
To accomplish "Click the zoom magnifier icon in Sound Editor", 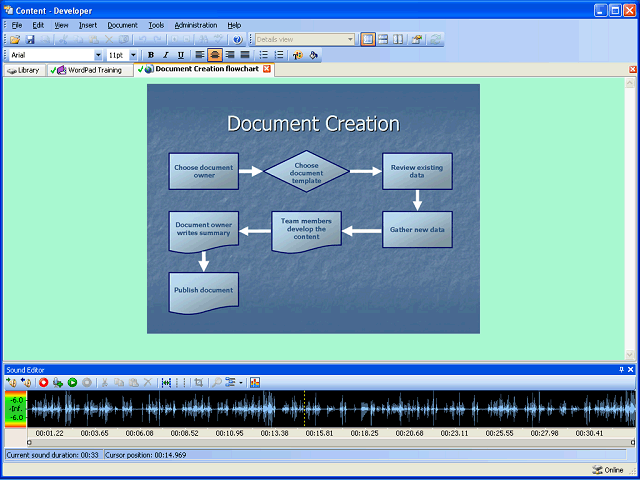I will pos(217,382).
